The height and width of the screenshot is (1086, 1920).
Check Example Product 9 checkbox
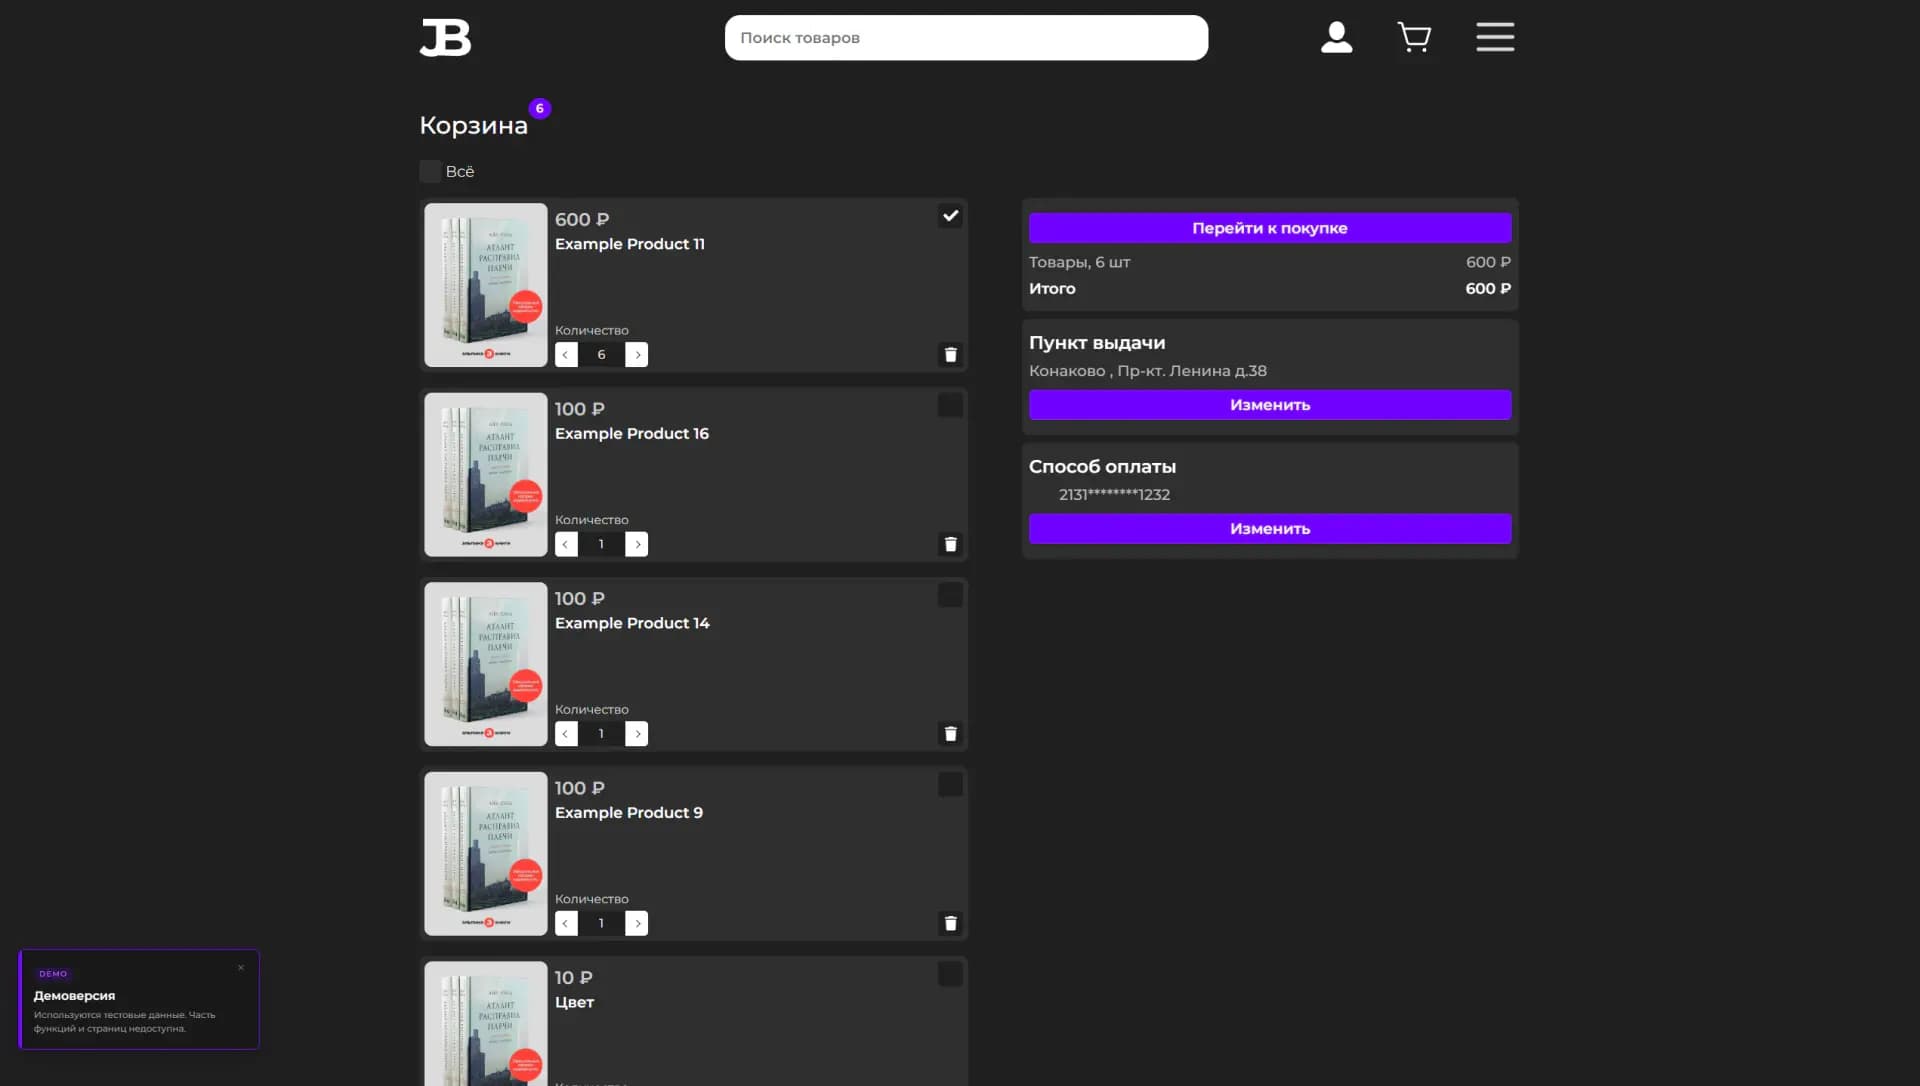950,784
